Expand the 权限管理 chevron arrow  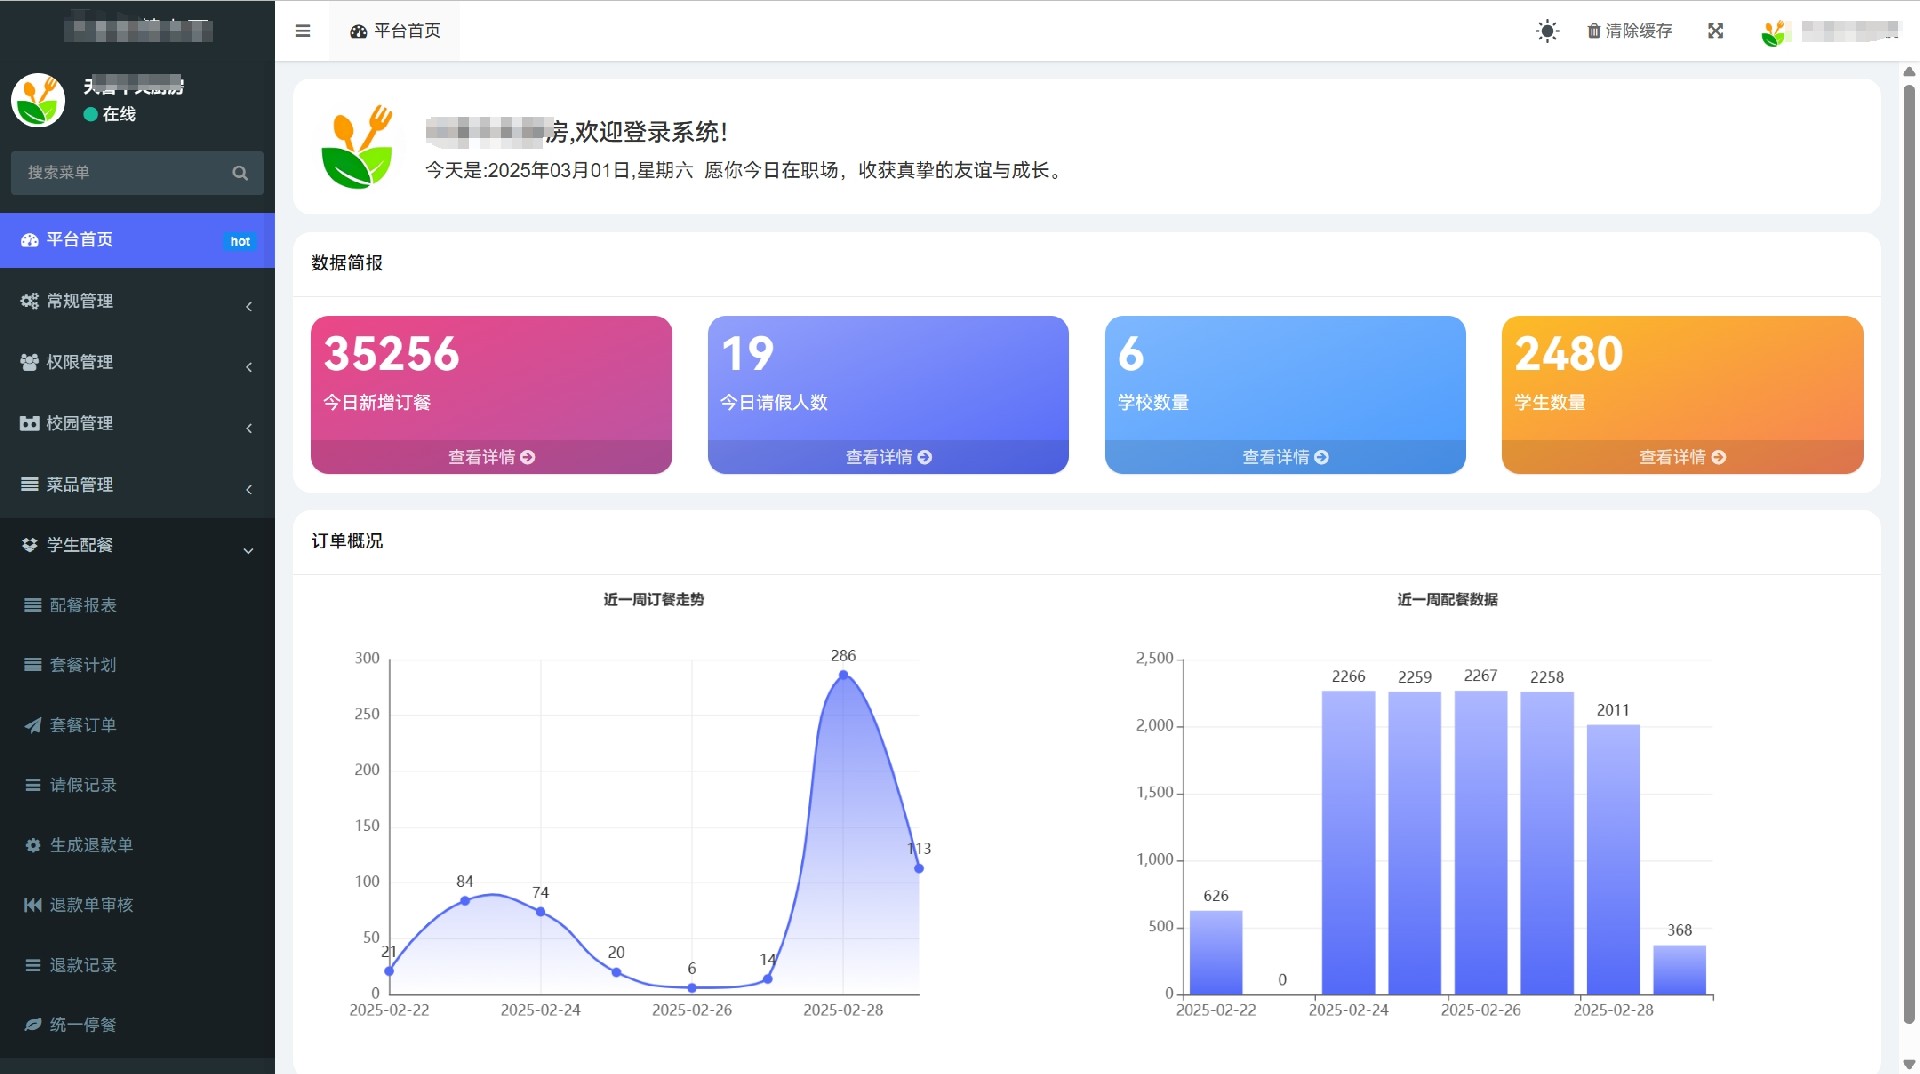(x=249, y=367)
